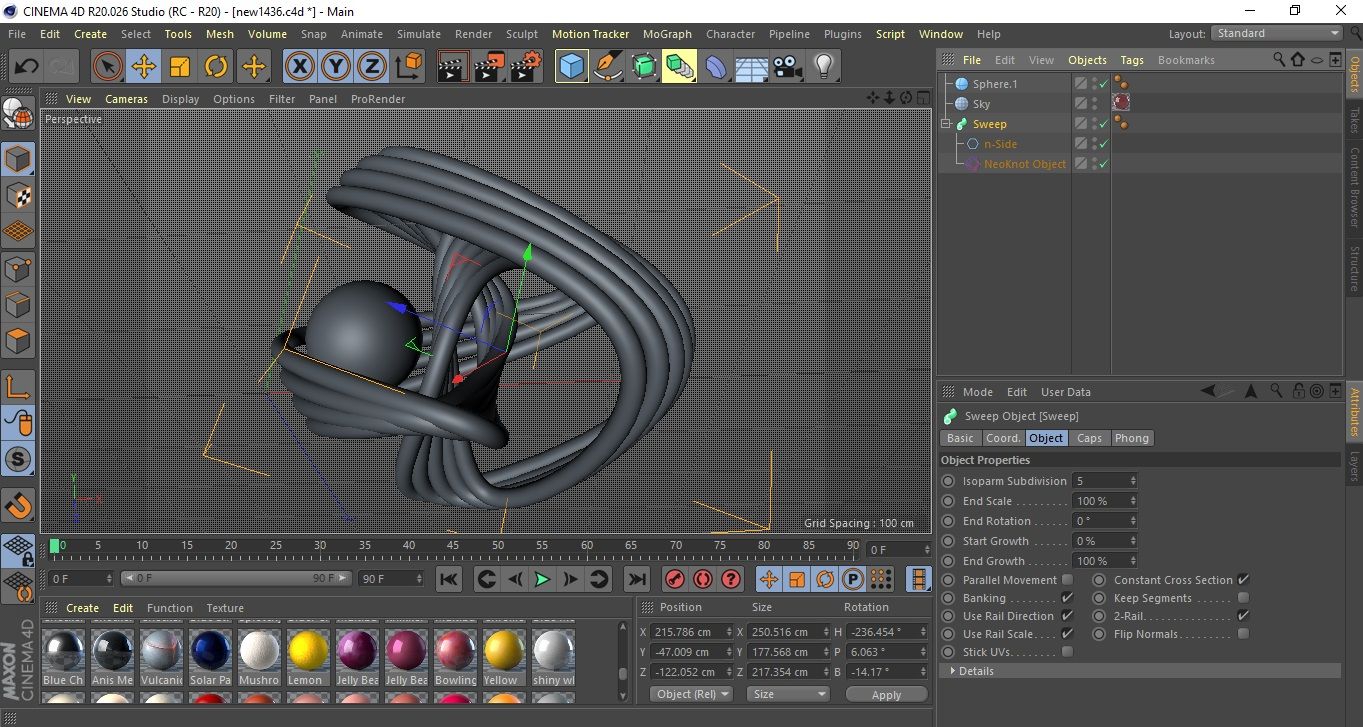This screenshot has width=1363, height=727.
Task: Click the Render View clapperboard icon
Action: 453,67
